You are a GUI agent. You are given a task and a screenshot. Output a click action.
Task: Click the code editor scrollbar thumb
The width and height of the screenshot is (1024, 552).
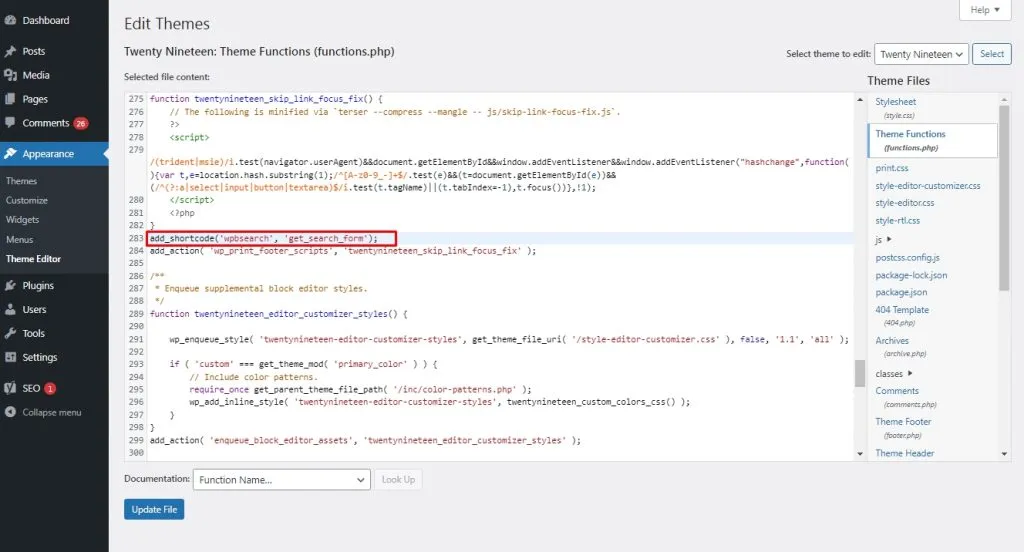[x=859, y=374]
